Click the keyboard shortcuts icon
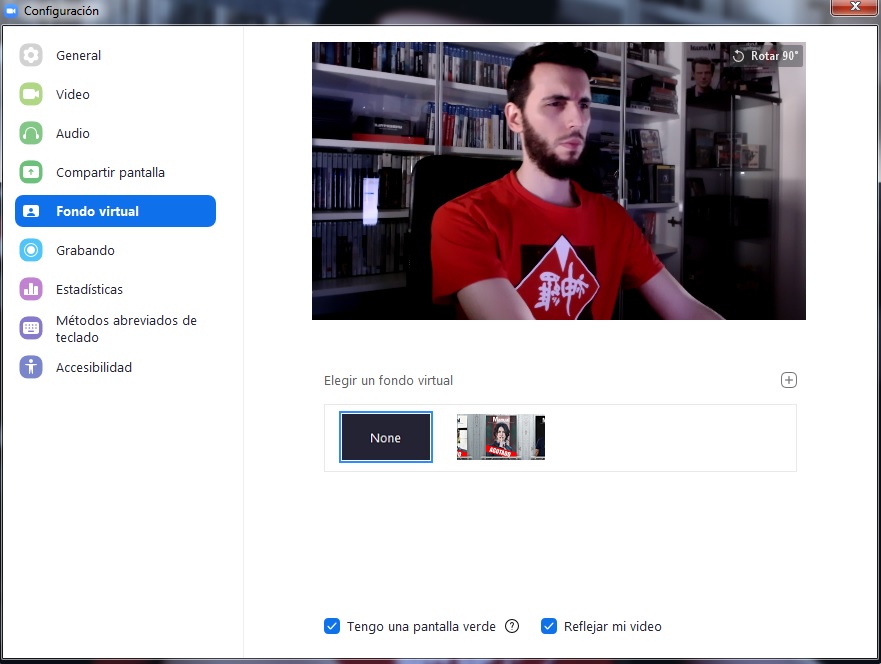 [x=31, y=329]
